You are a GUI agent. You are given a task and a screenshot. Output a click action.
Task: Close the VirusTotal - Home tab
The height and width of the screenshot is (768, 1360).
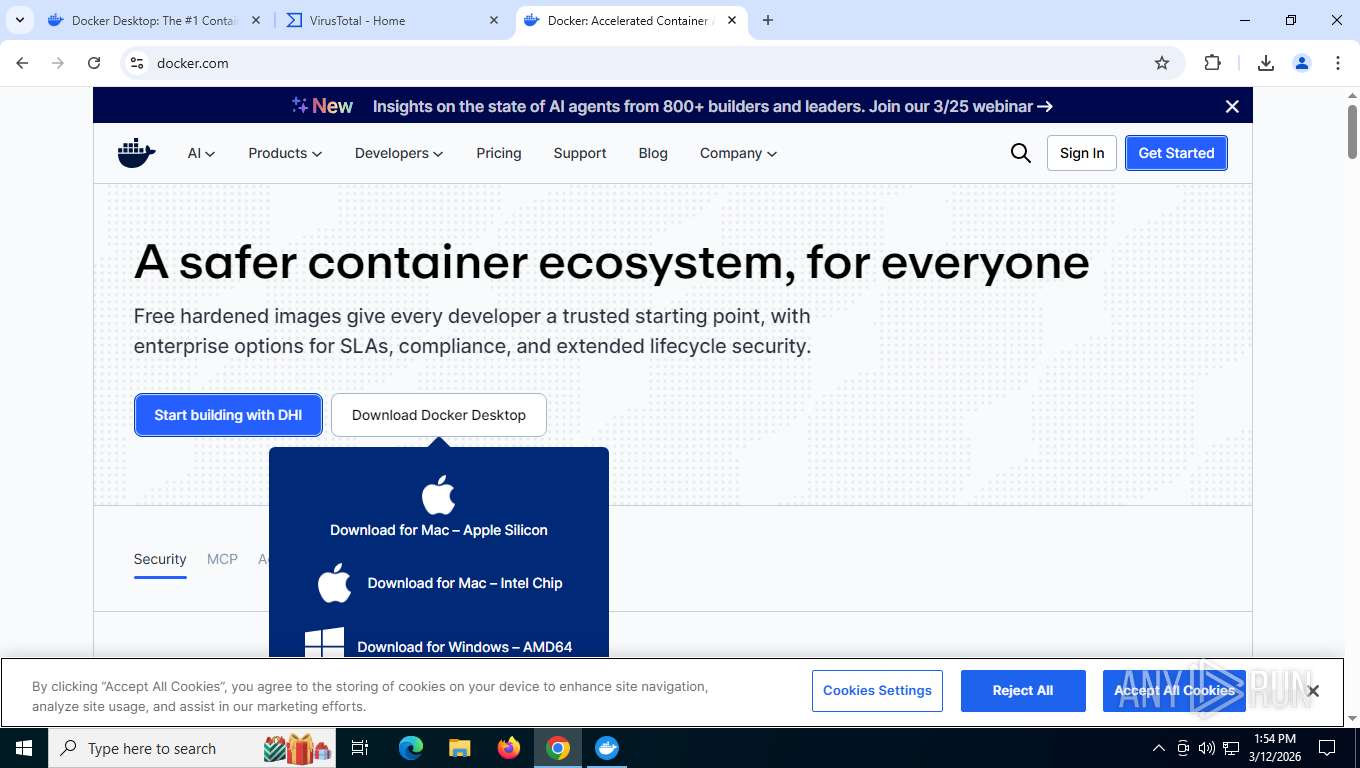[x=494, y=20]
